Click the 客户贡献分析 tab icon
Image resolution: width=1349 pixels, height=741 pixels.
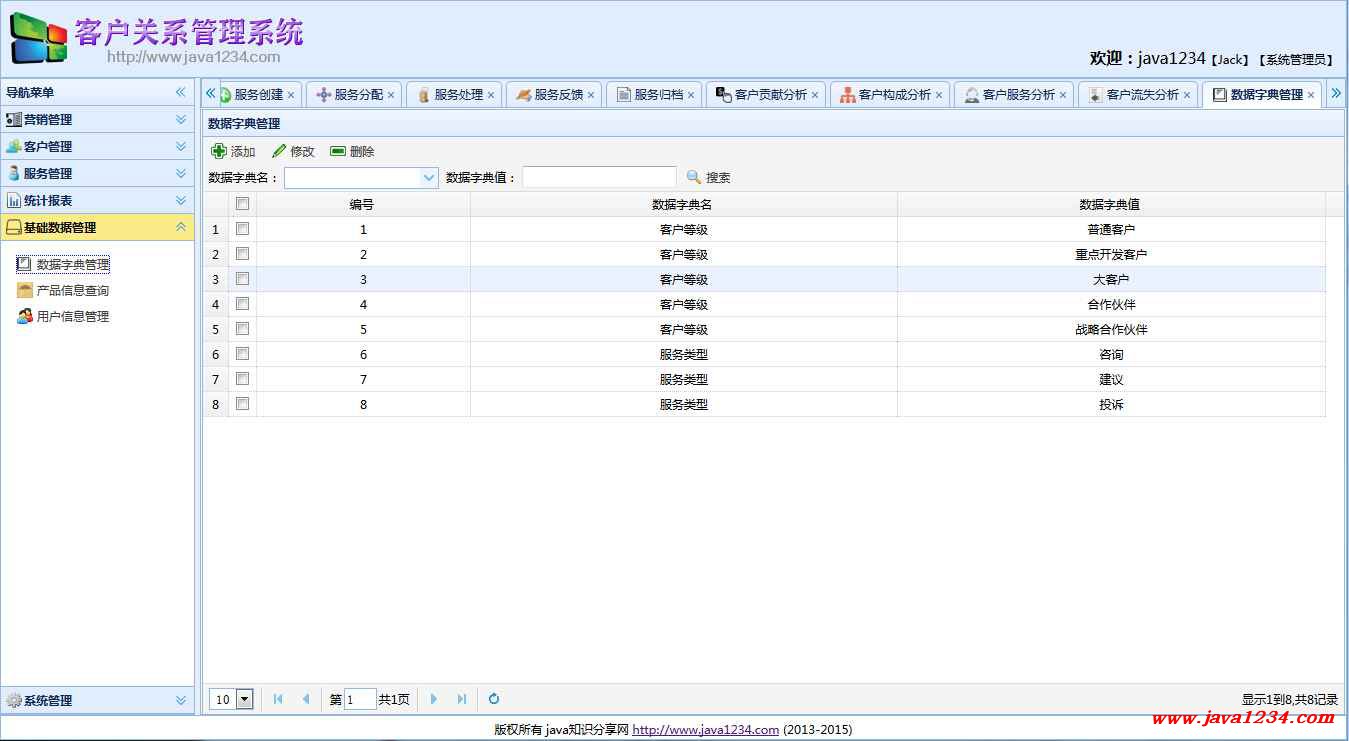[x=723, y=95]
